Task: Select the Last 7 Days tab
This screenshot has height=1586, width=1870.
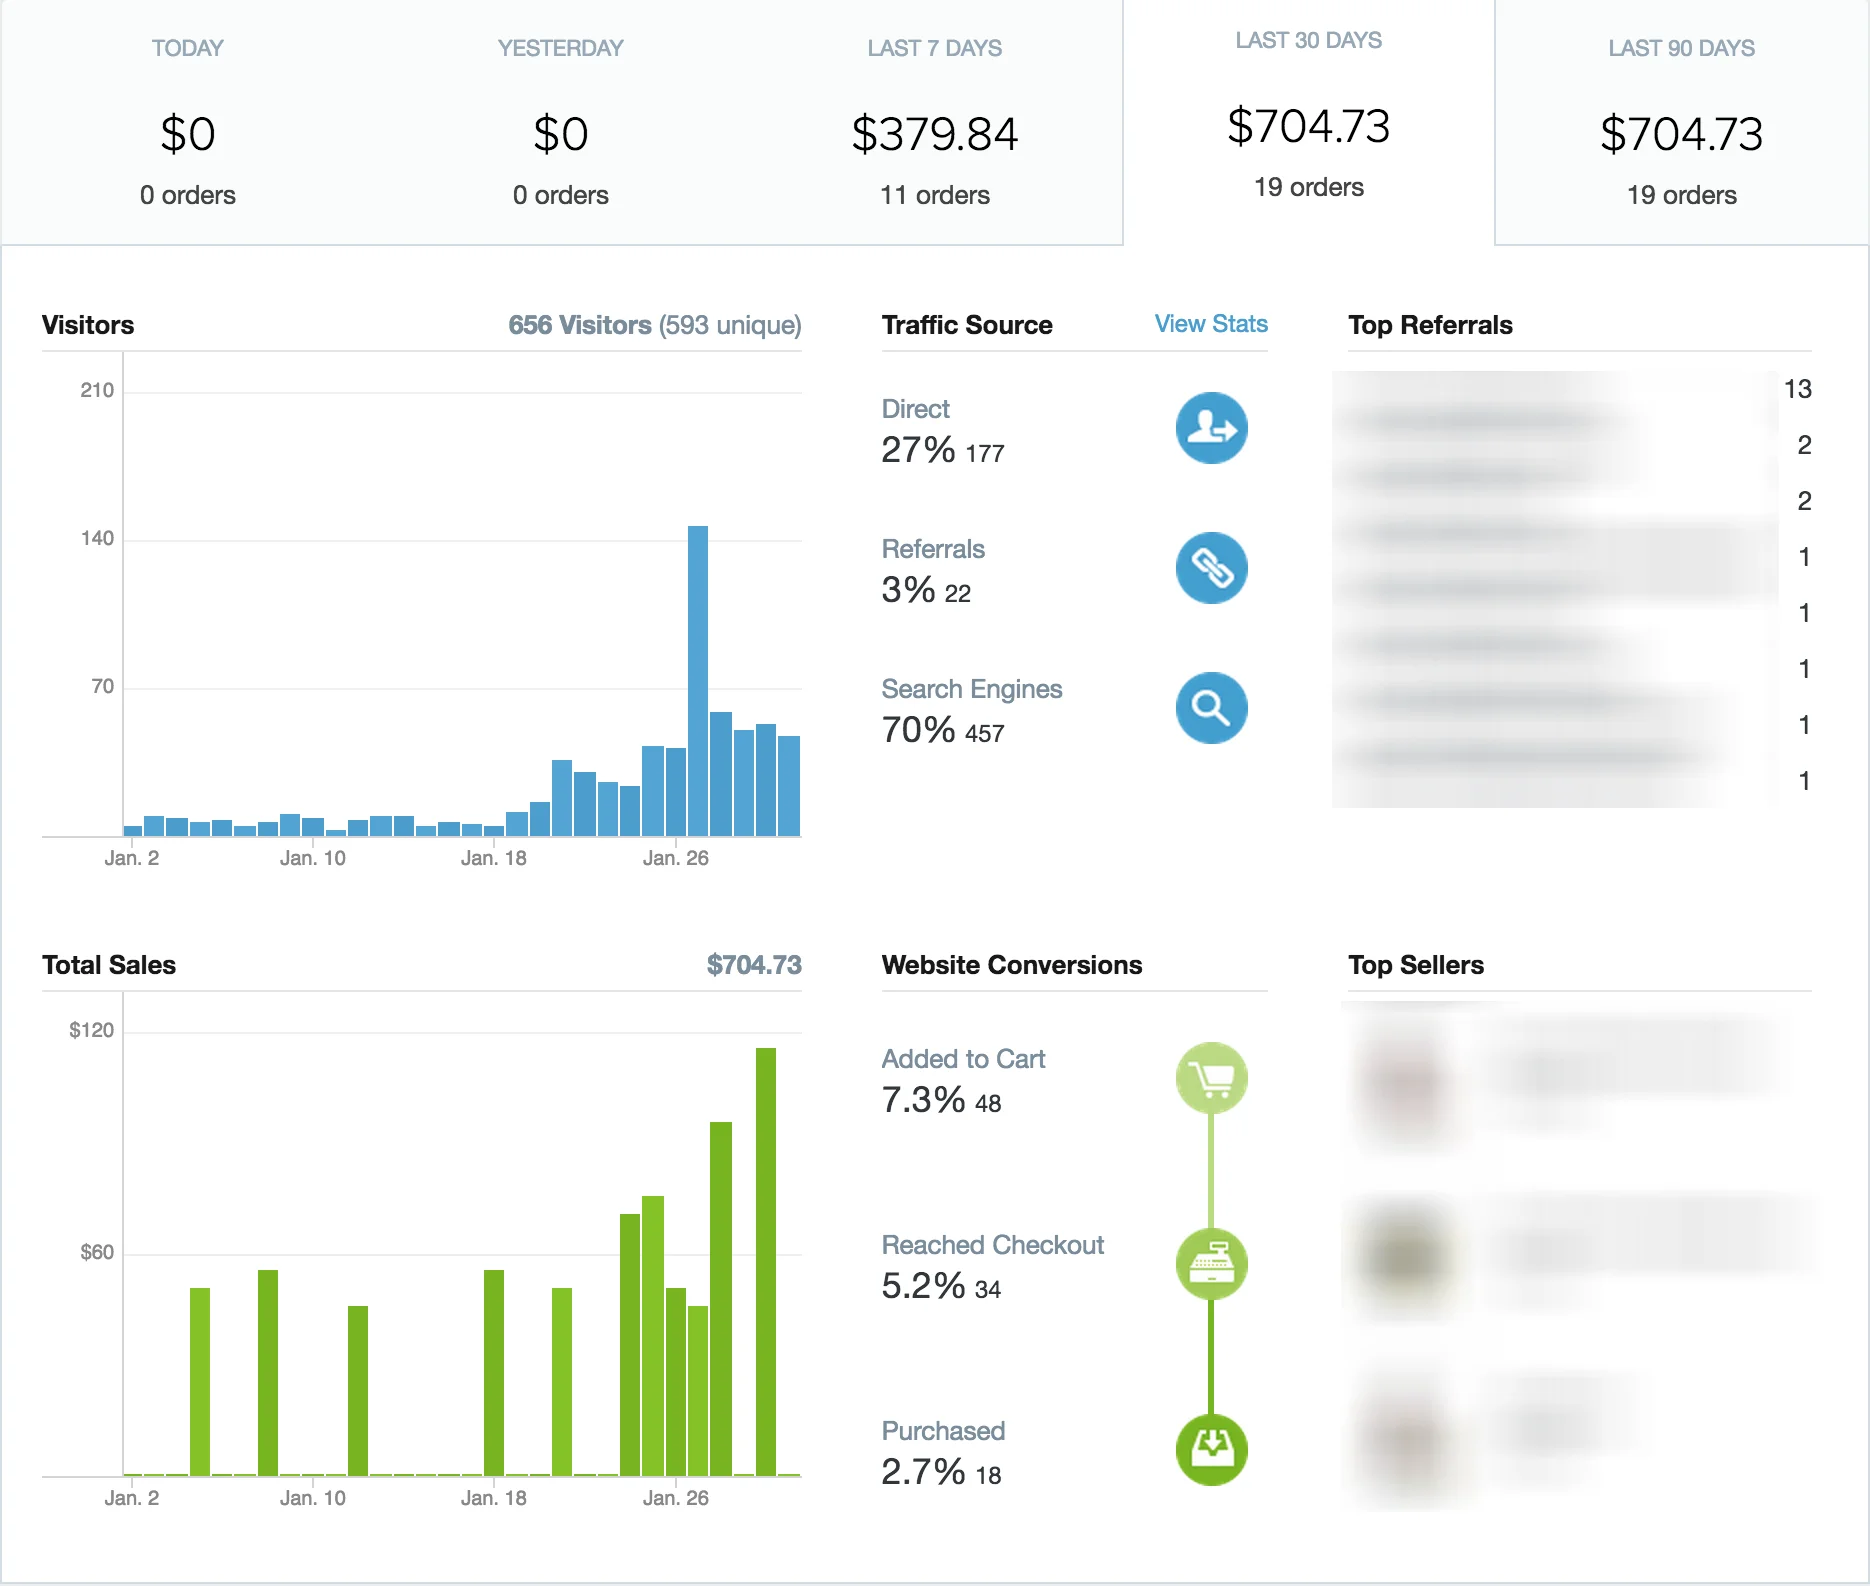Action: [934, 122]
